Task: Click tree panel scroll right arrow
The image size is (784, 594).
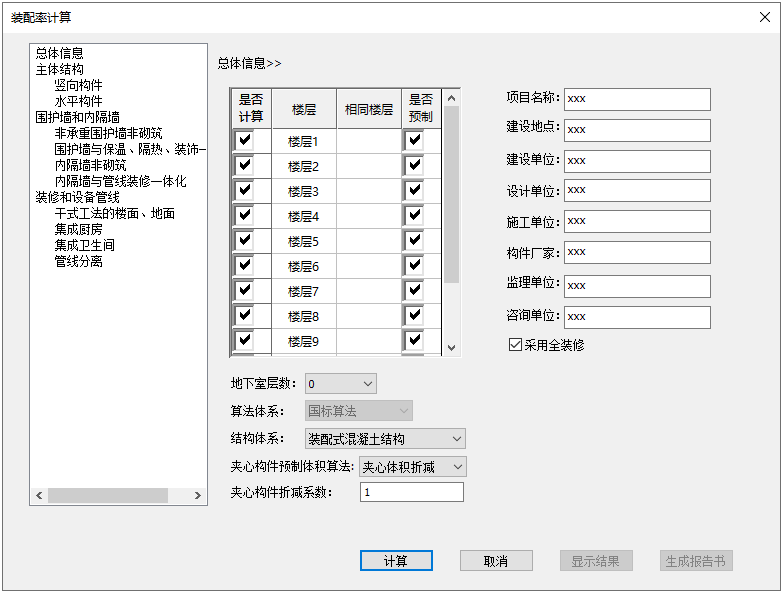Action: point(199,496)
